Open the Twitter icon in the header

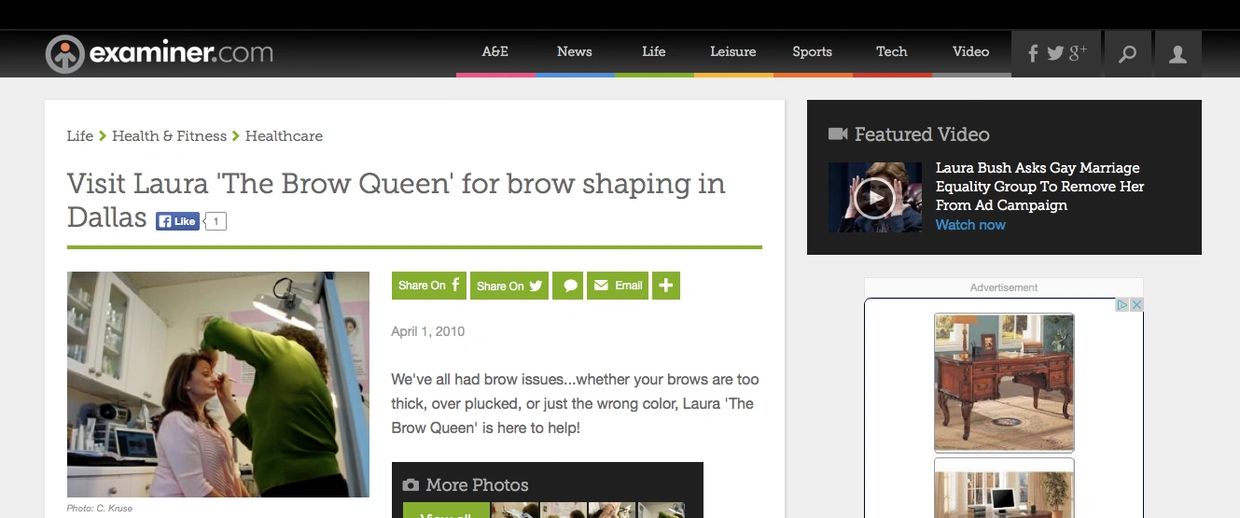click(1055, 54)
